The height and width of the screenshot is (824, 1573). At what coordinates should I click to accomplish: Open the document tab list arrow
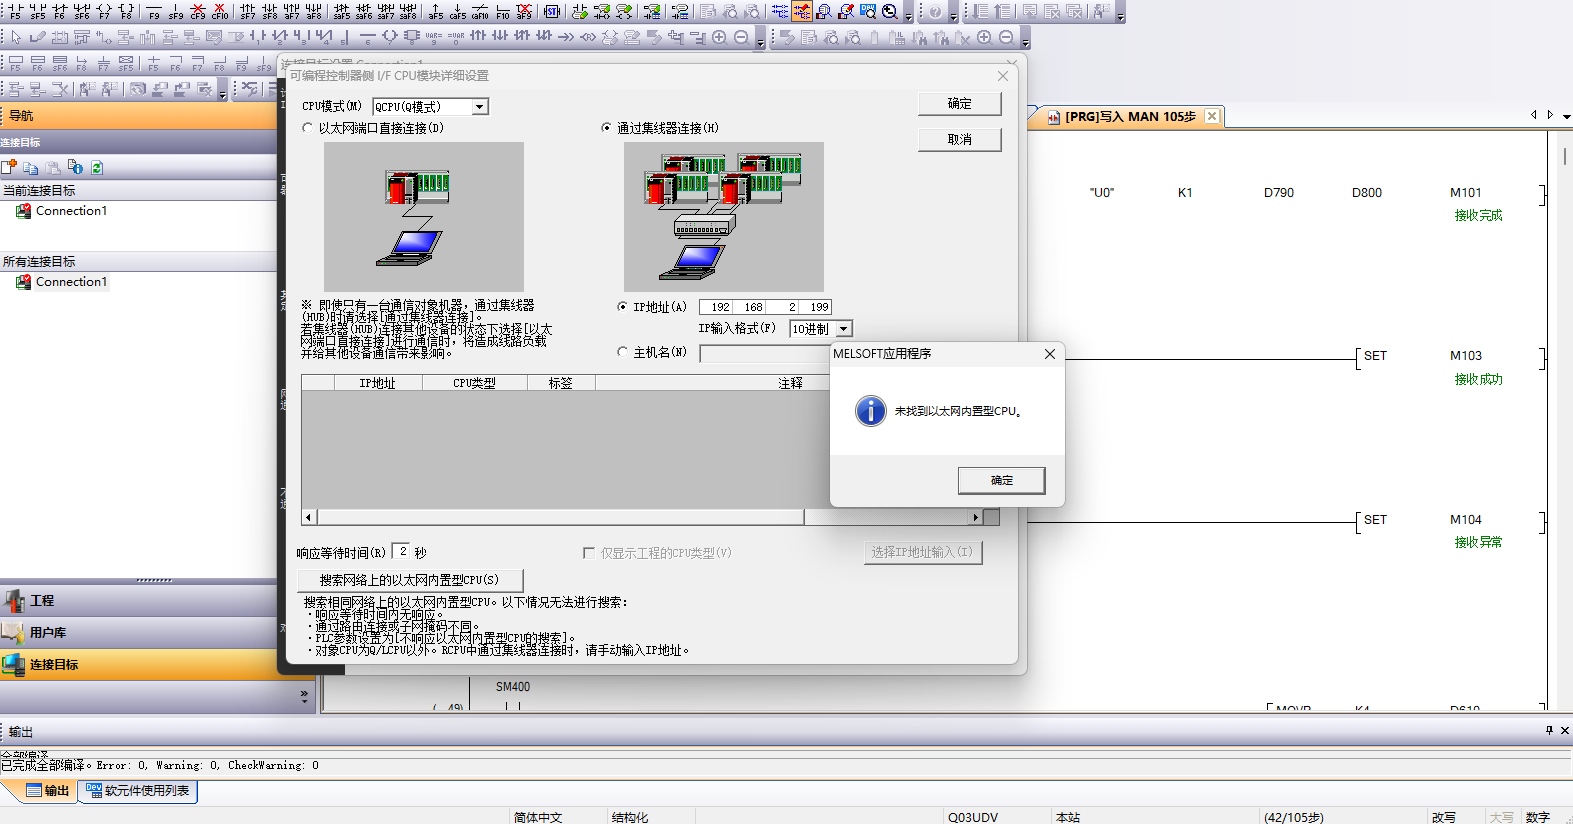[x=1566, y=116]
